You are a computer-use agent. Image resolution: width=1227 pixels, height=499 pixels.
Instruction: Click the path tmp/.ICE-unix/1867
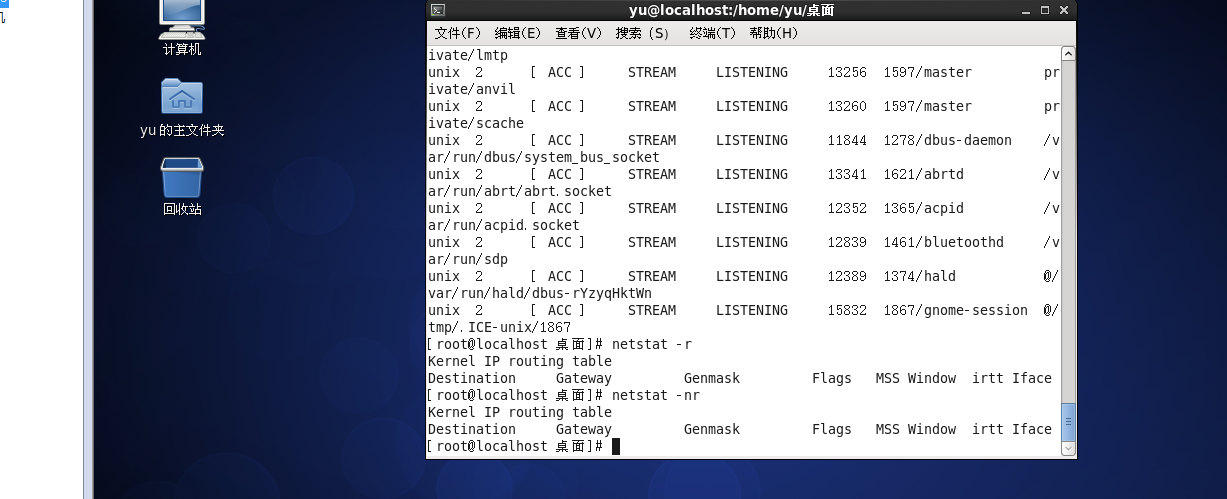point(500,327)
